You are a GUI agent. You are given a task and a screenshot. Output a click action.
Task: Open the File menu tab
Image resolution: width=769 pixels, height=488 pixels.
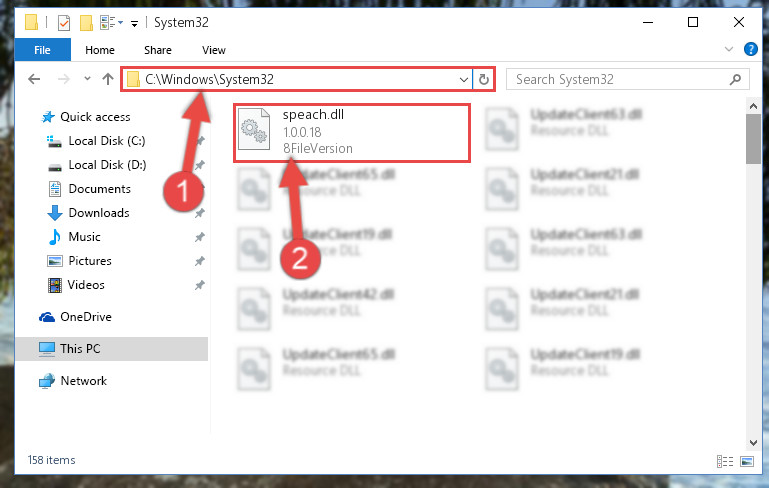(x=43, y=50)
